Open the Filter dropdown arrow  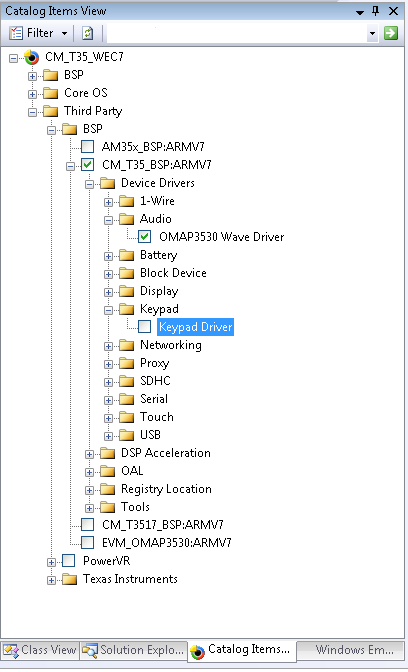tap(64, 33)
